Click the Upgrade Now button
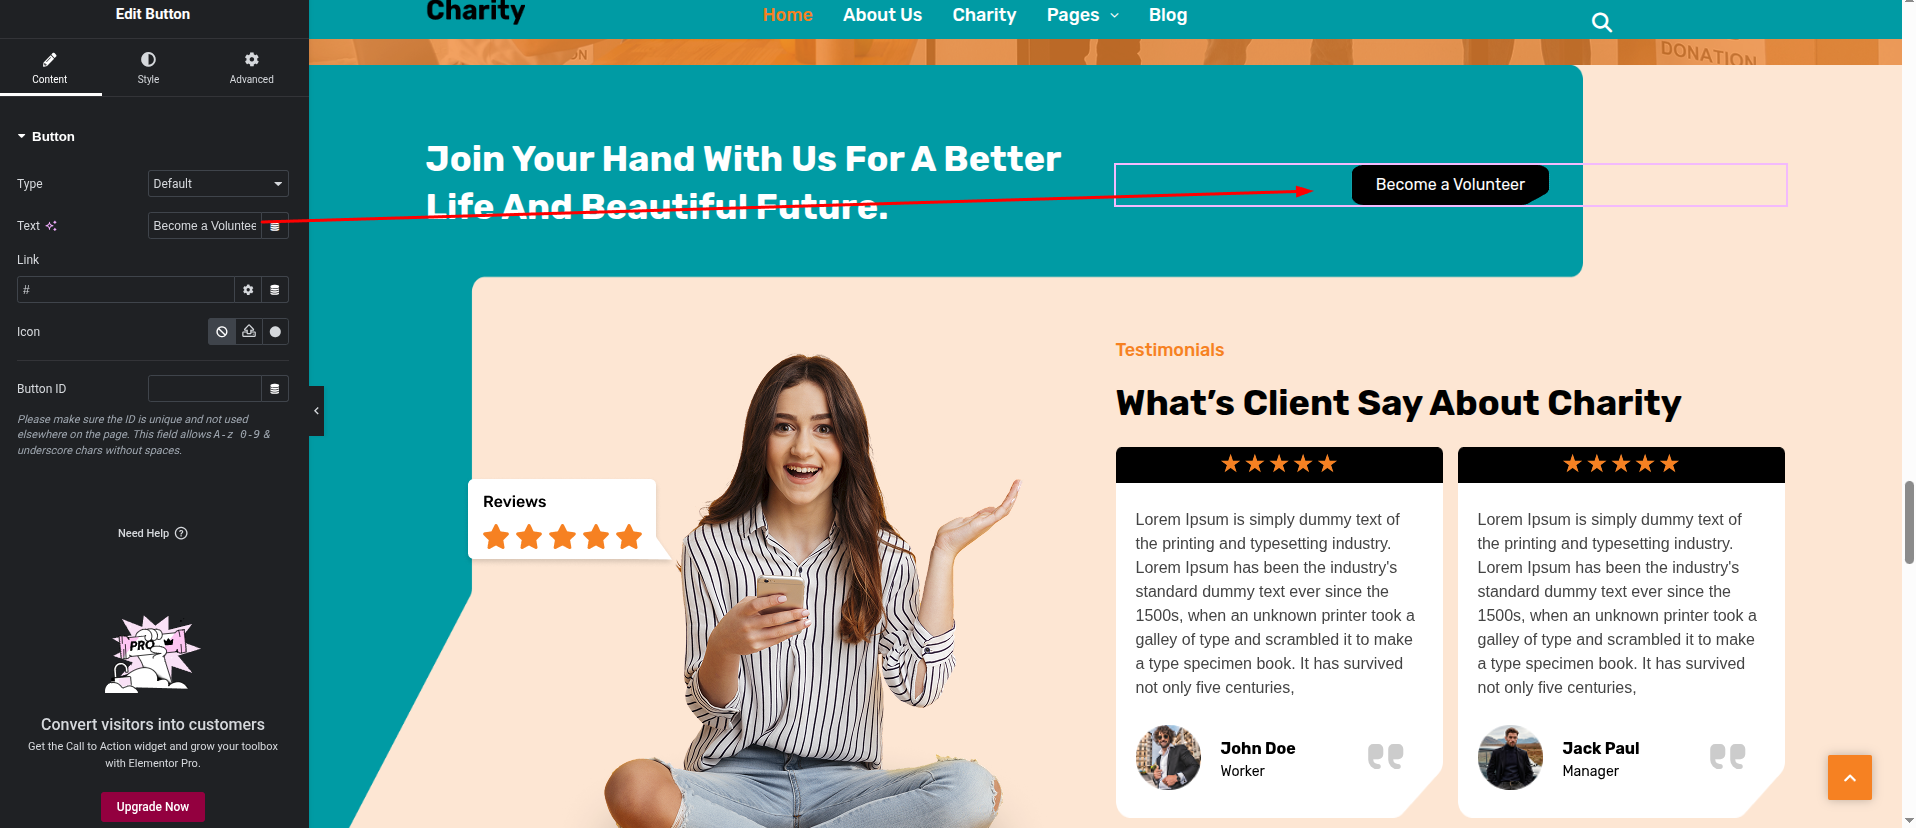Image resolution: width=1916 pixels, height=828 pixels. coord(153,807)
